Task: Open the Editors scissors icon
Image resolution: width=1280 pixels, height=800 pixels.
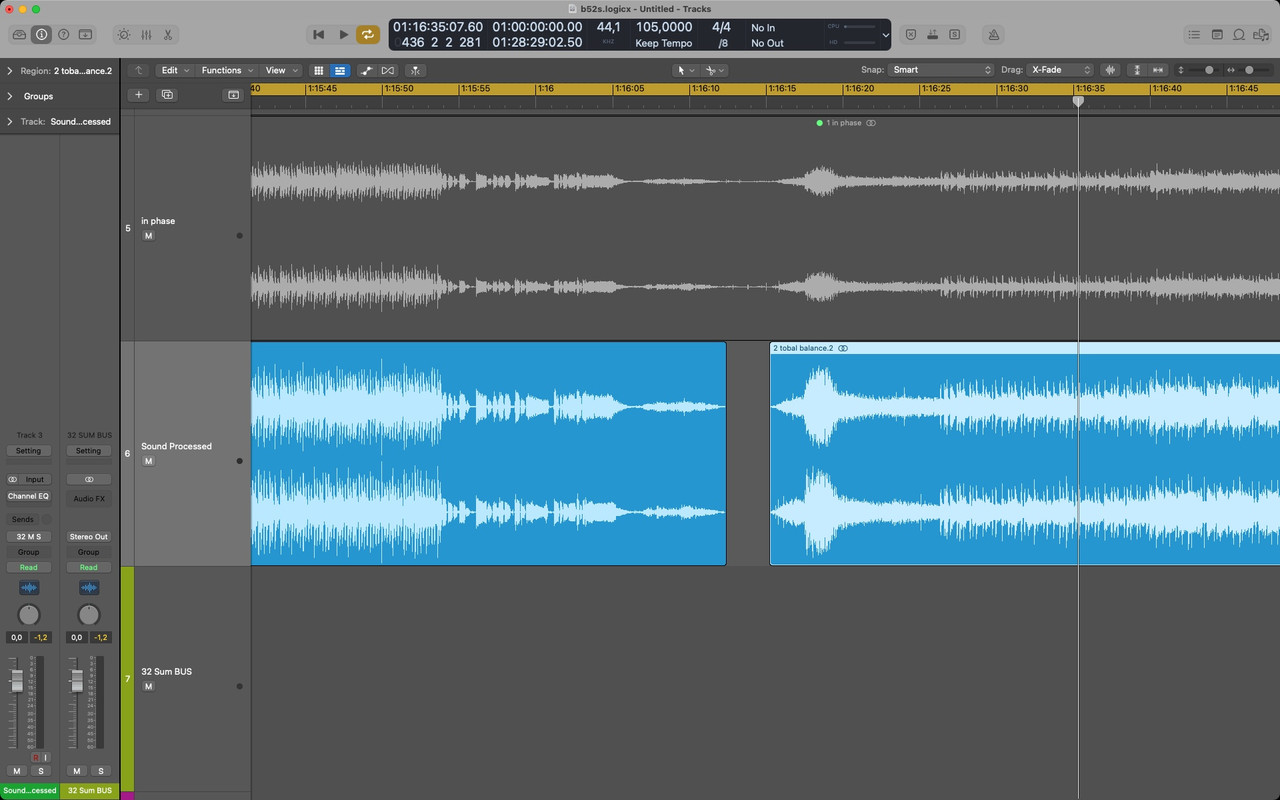Action: tap(168, 34)
